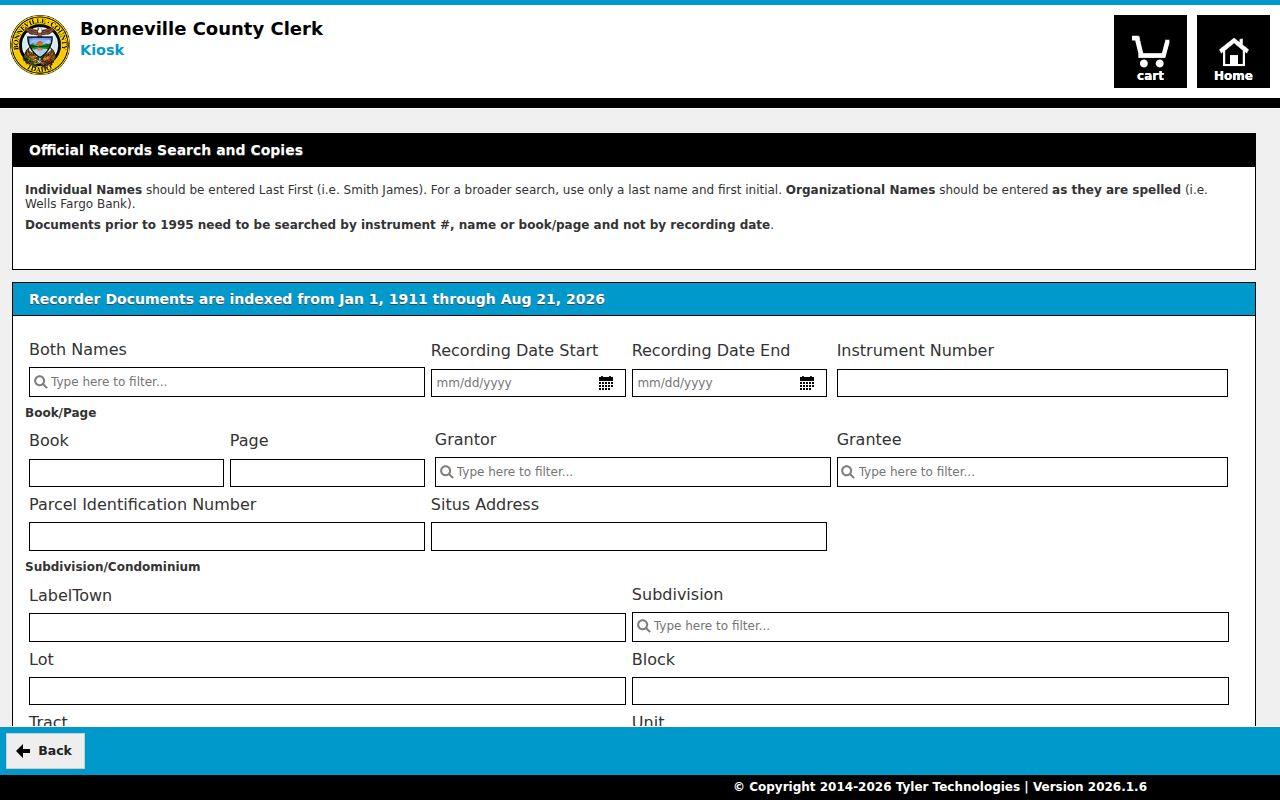Go to the Home page

click(x=1233, y=51)
